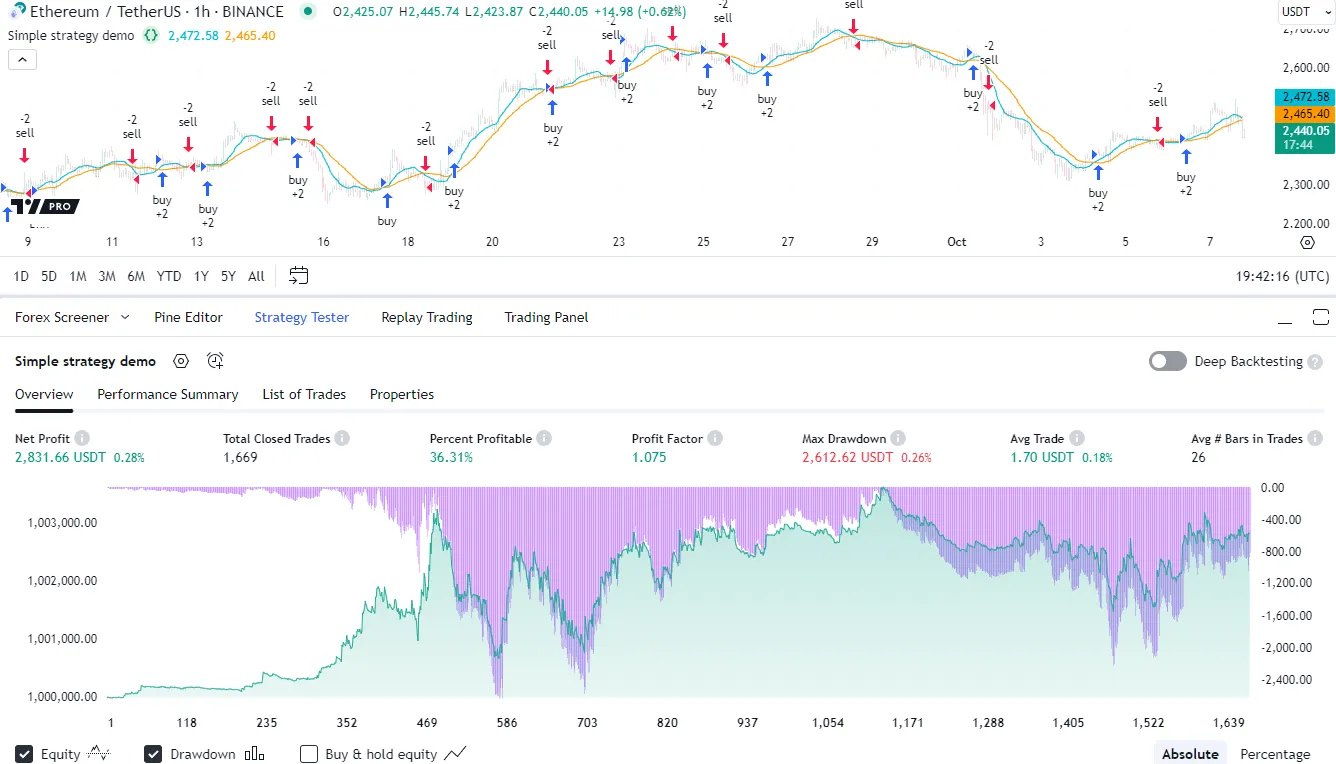The image size is (1336, 764).
Task: Open the chart settings icon below price scale
Action: coord(1307,242)
